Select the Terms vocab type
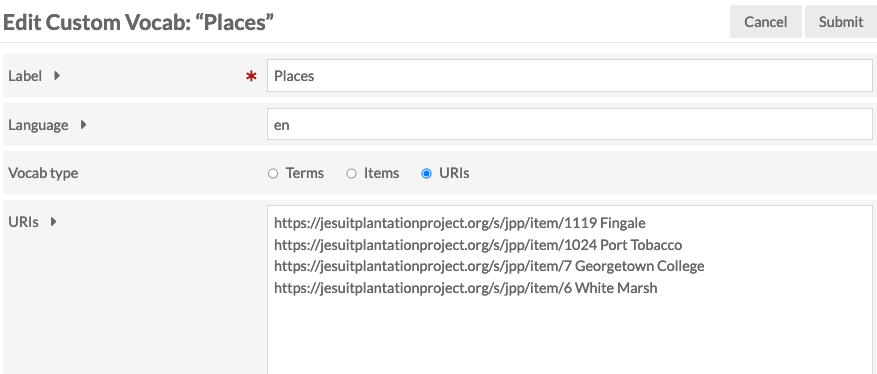Viewport: 877px width, 374px height. point(273,173)
